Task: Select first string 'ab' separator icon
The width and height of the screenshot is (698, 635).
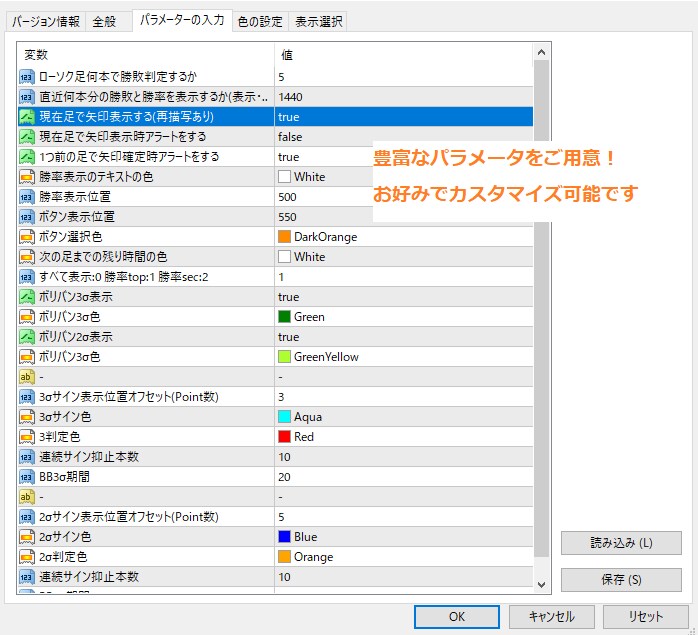Action: [27, 377]
